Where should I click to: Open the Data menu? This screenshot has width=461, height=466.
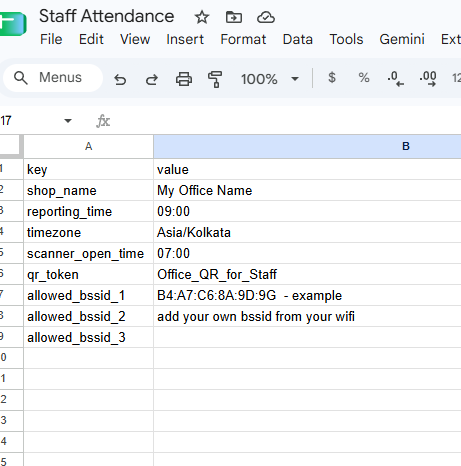point(298,39)
